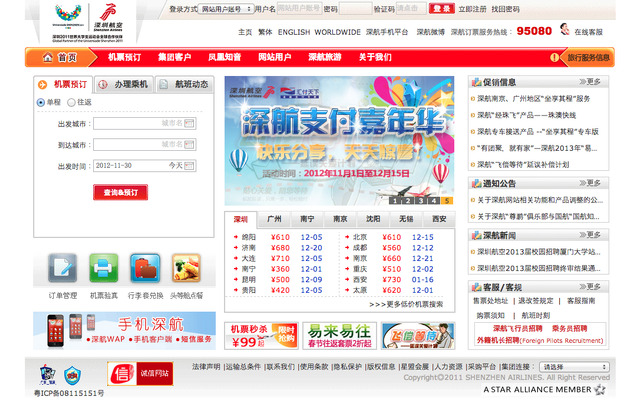
Task: Expand 更多 in 通知公告 panel
Action: [590, 183]
